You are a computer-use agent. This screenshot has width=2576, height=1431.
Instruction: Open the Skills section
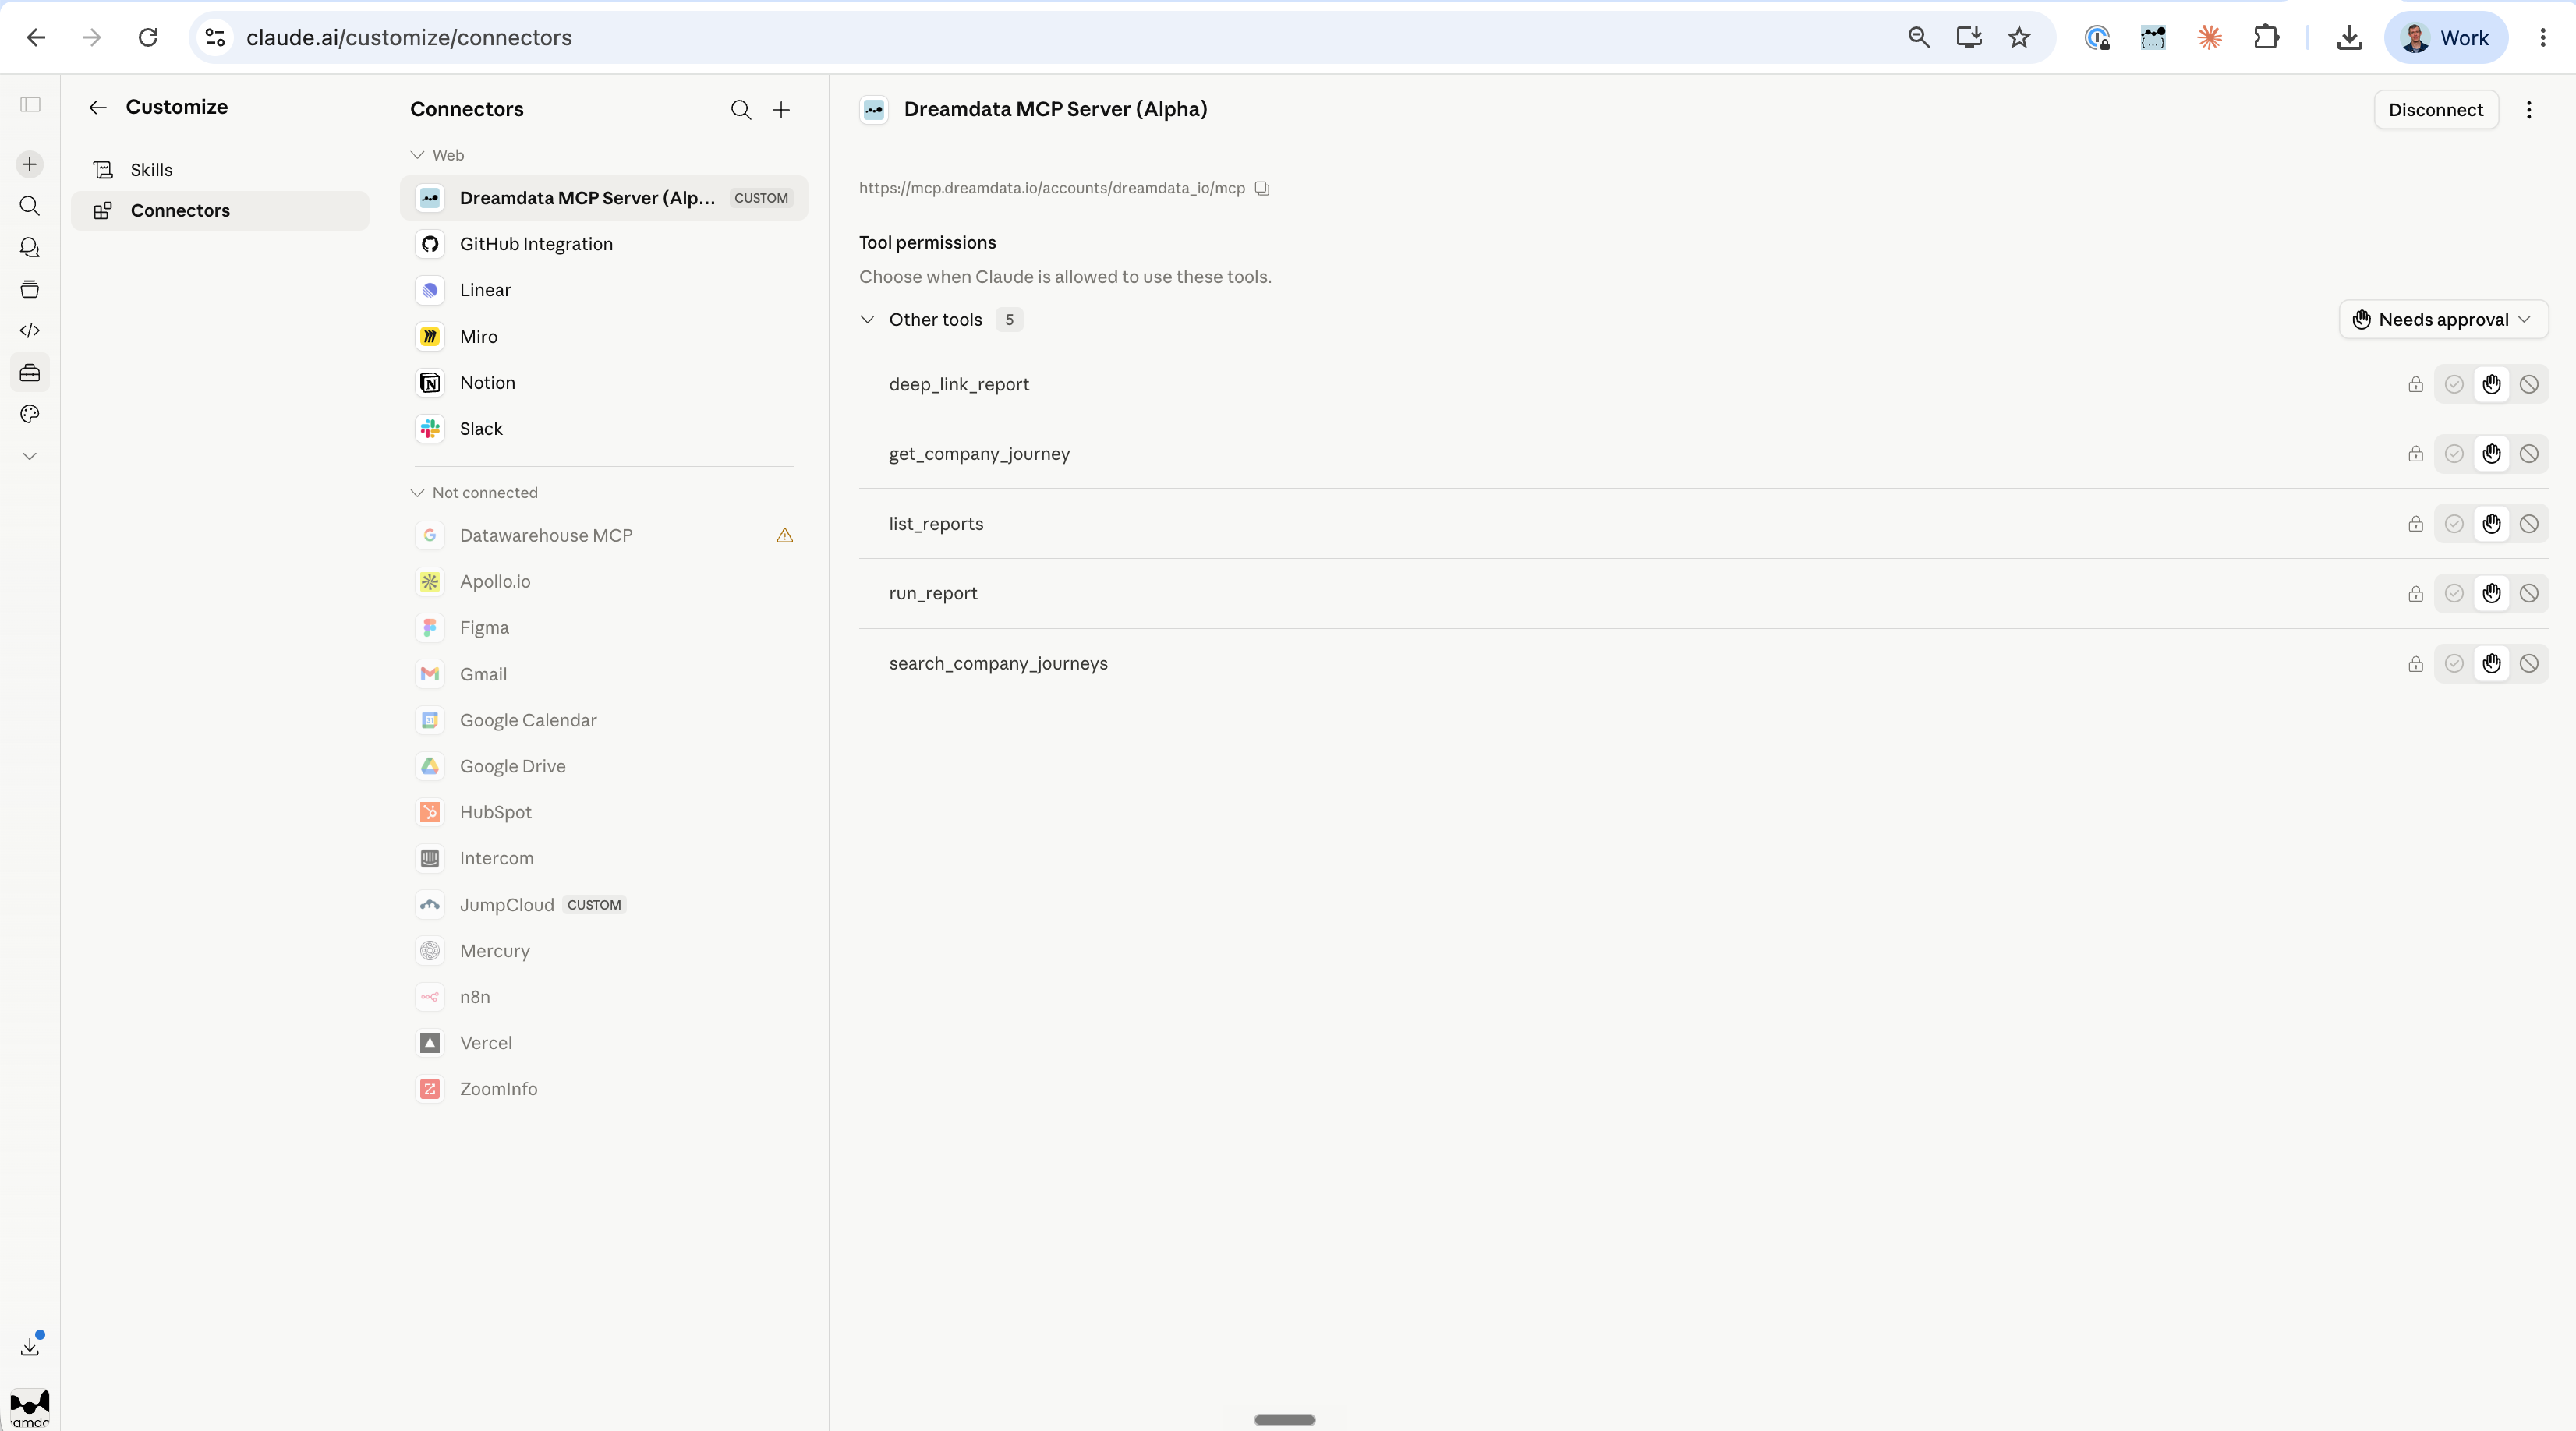(x=220, y=170)
